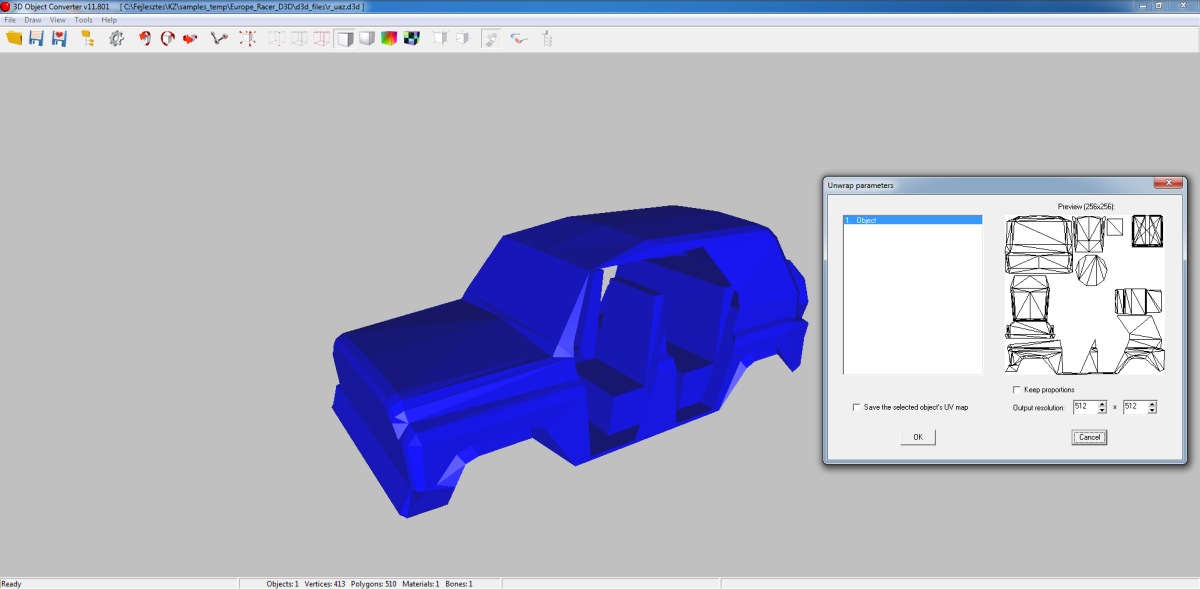This screenshot has height=589, width=1200.
Task: Click OK in Unwrap parameters dialog
Action: tap(917, 437)
